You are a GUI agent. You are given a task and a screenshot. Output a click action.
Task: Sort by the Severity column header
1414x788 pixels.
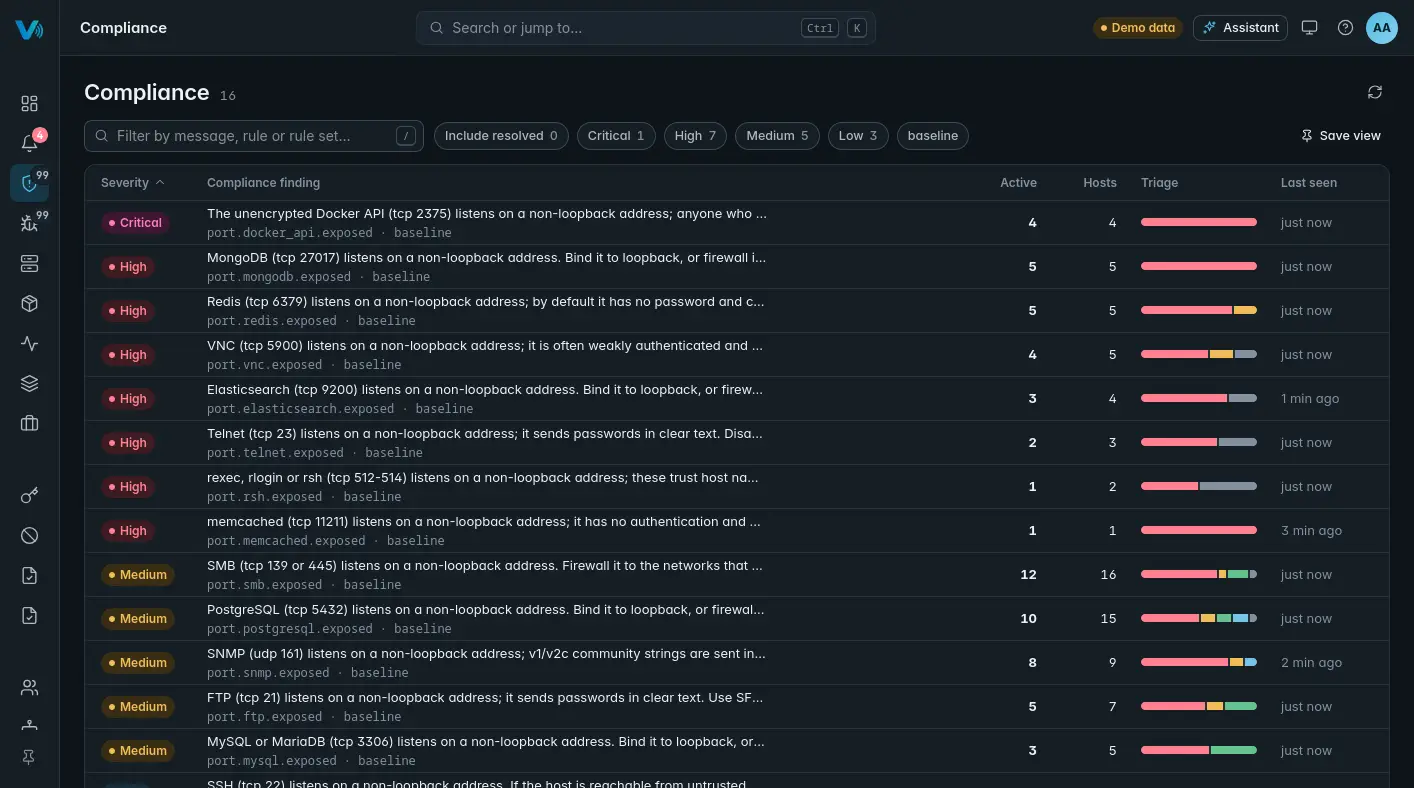click(x=133, y=183)
